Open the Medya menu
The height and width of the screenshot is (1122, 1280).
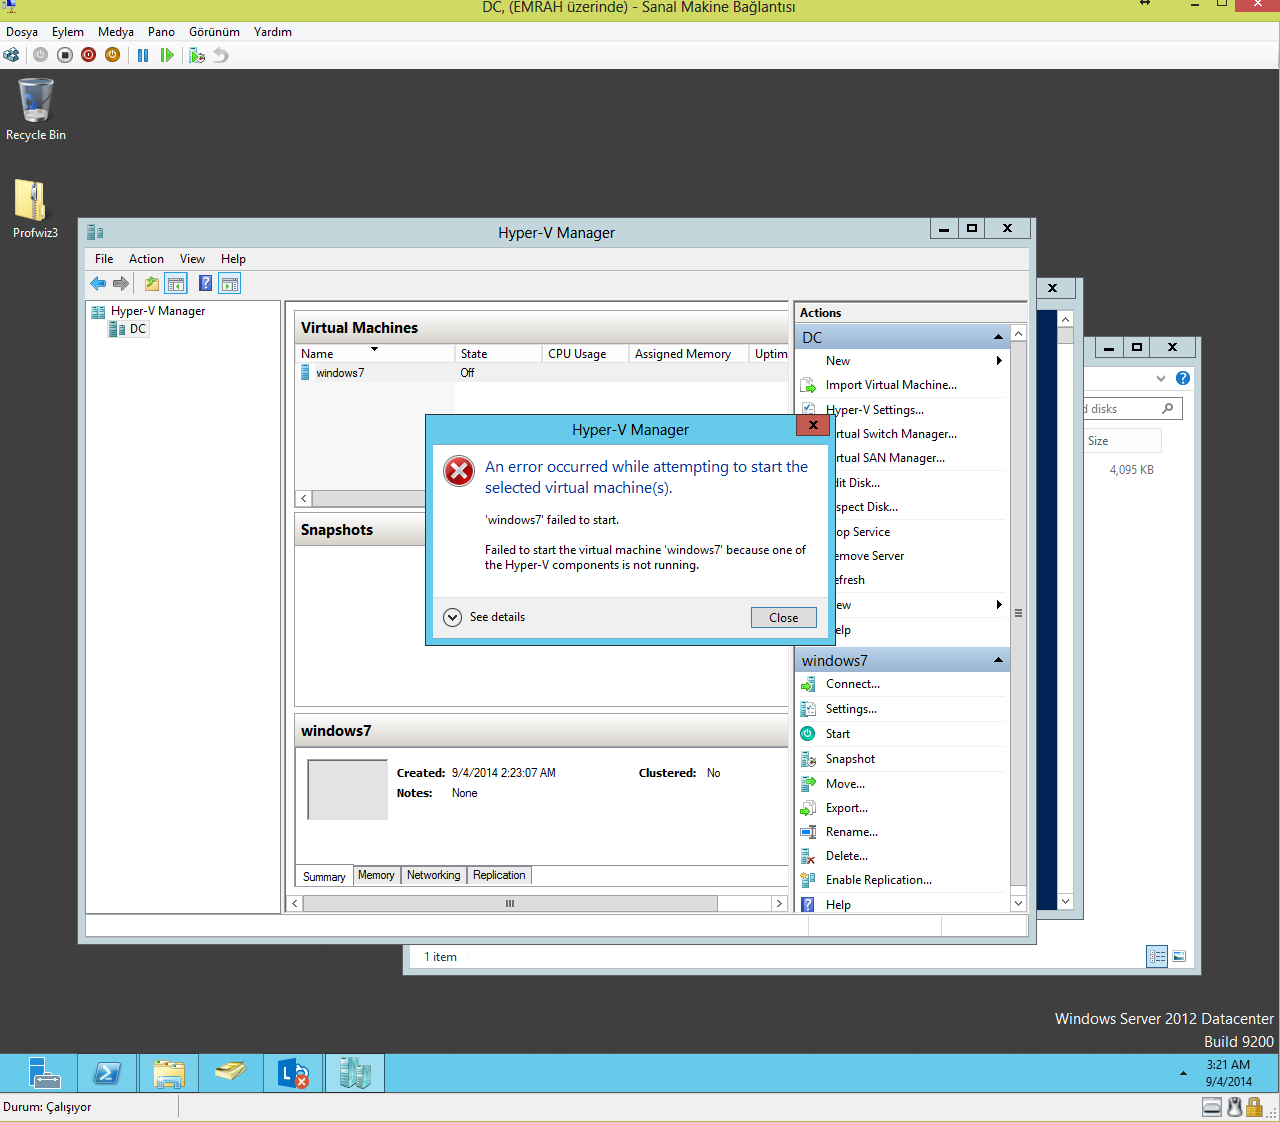pyautogui.click(x=116, y=32)
